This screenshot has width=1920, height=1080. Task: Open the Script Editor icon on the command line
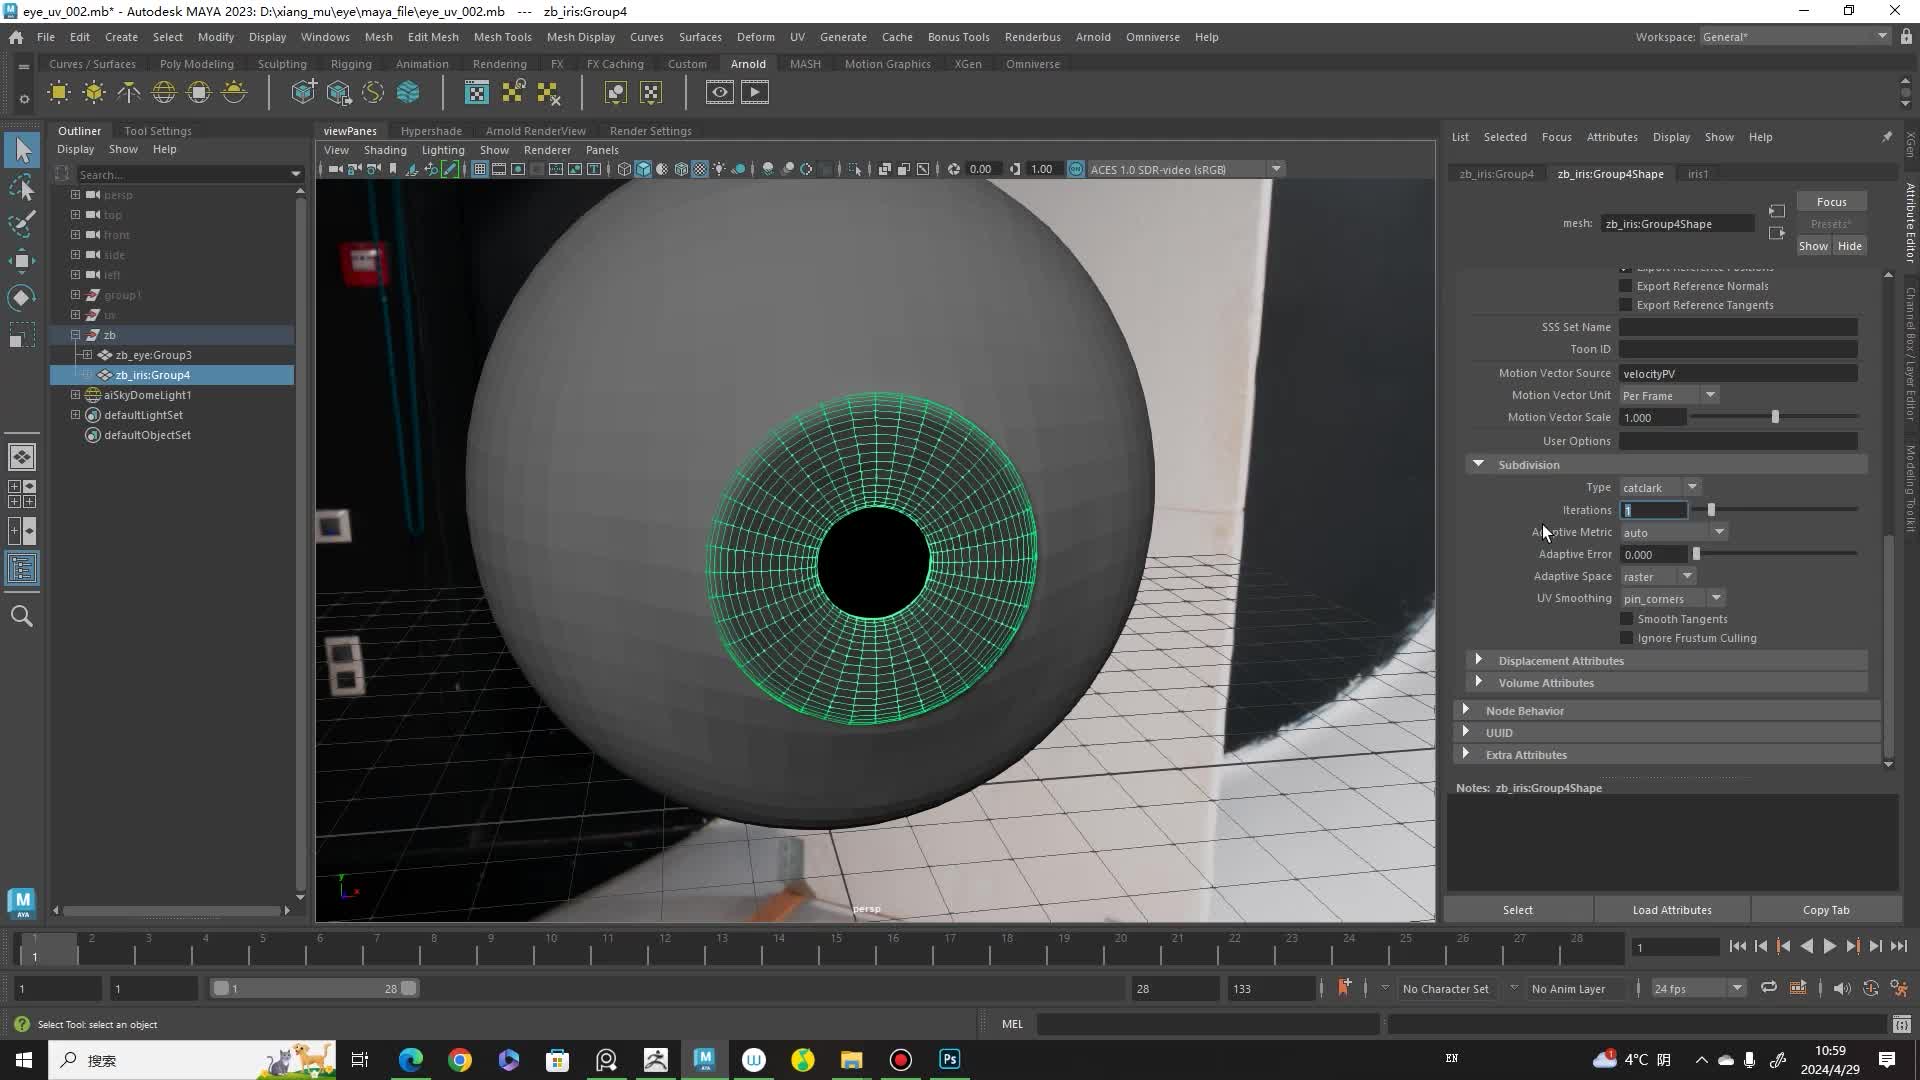pyautogui.click(x=1902, y=1024)
